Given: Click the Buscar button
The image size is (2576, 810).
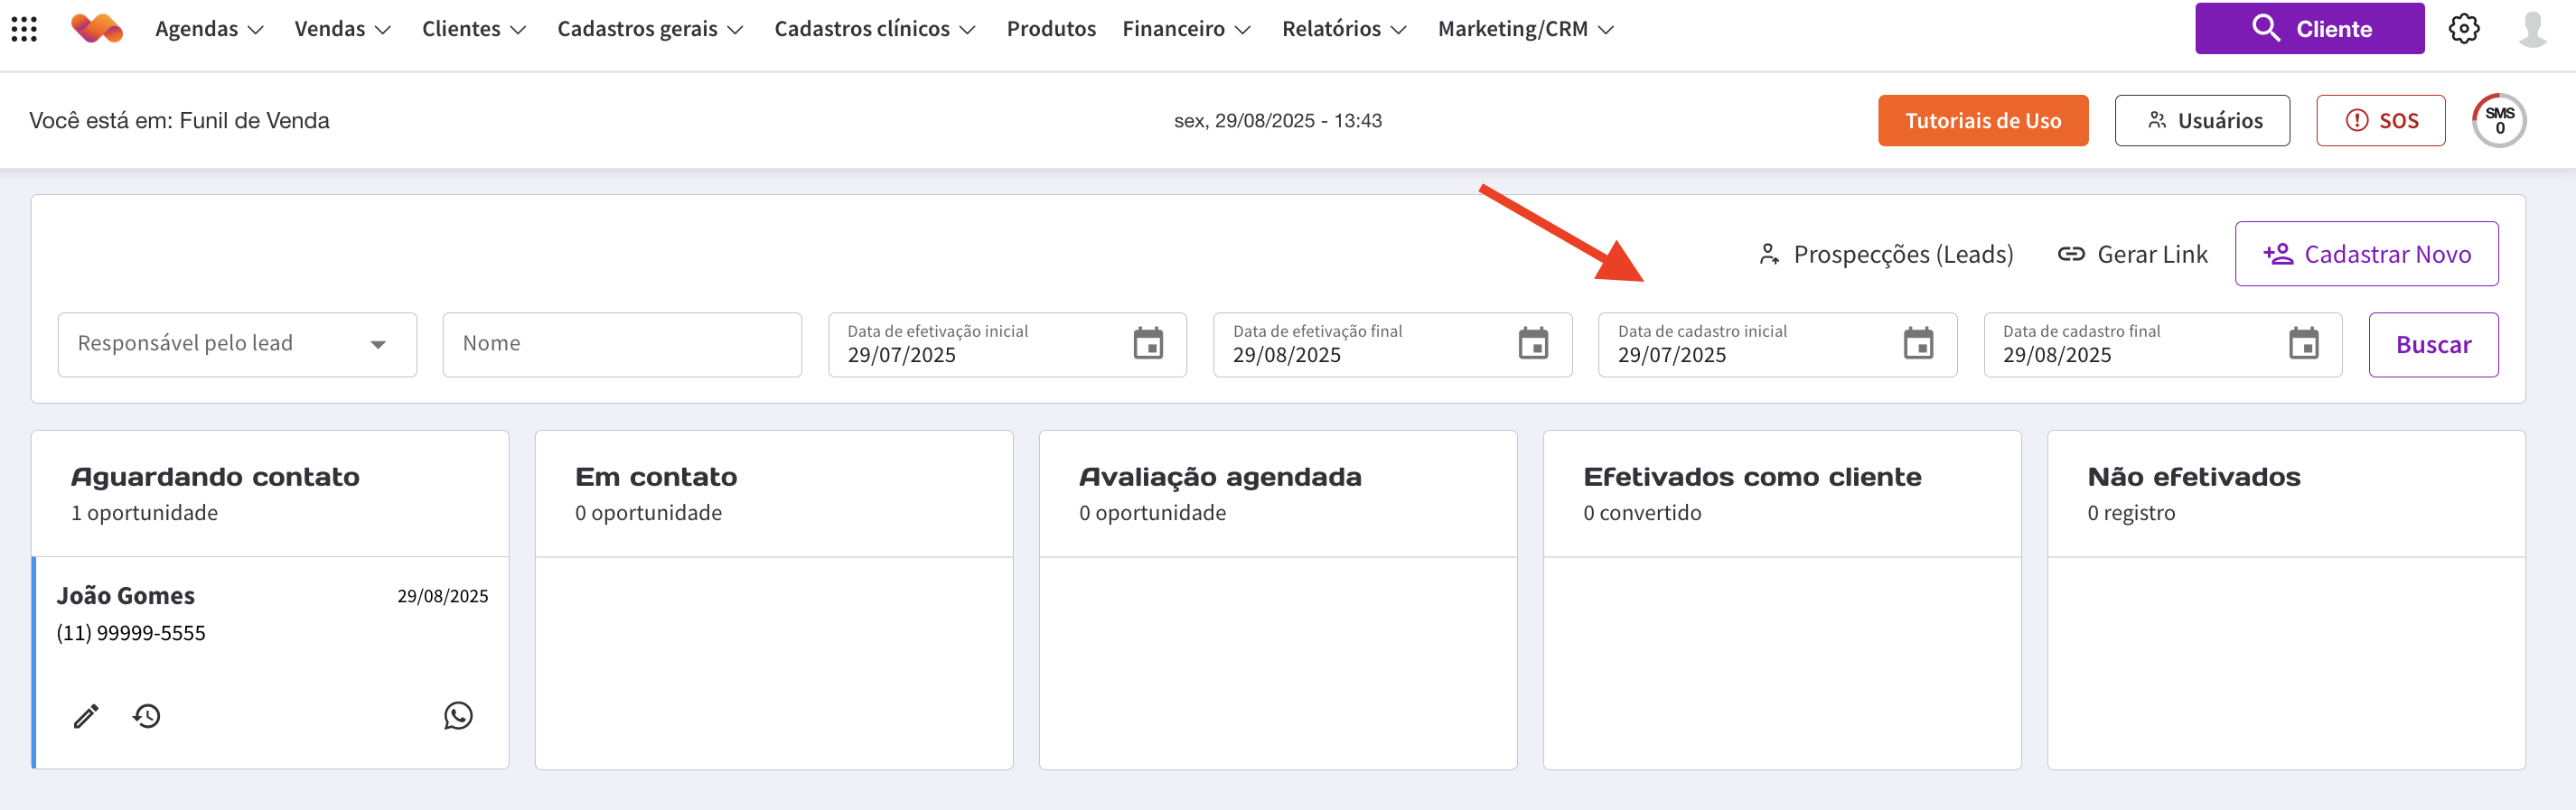Looking at the screenshot, I should (x=2432, y=344).
